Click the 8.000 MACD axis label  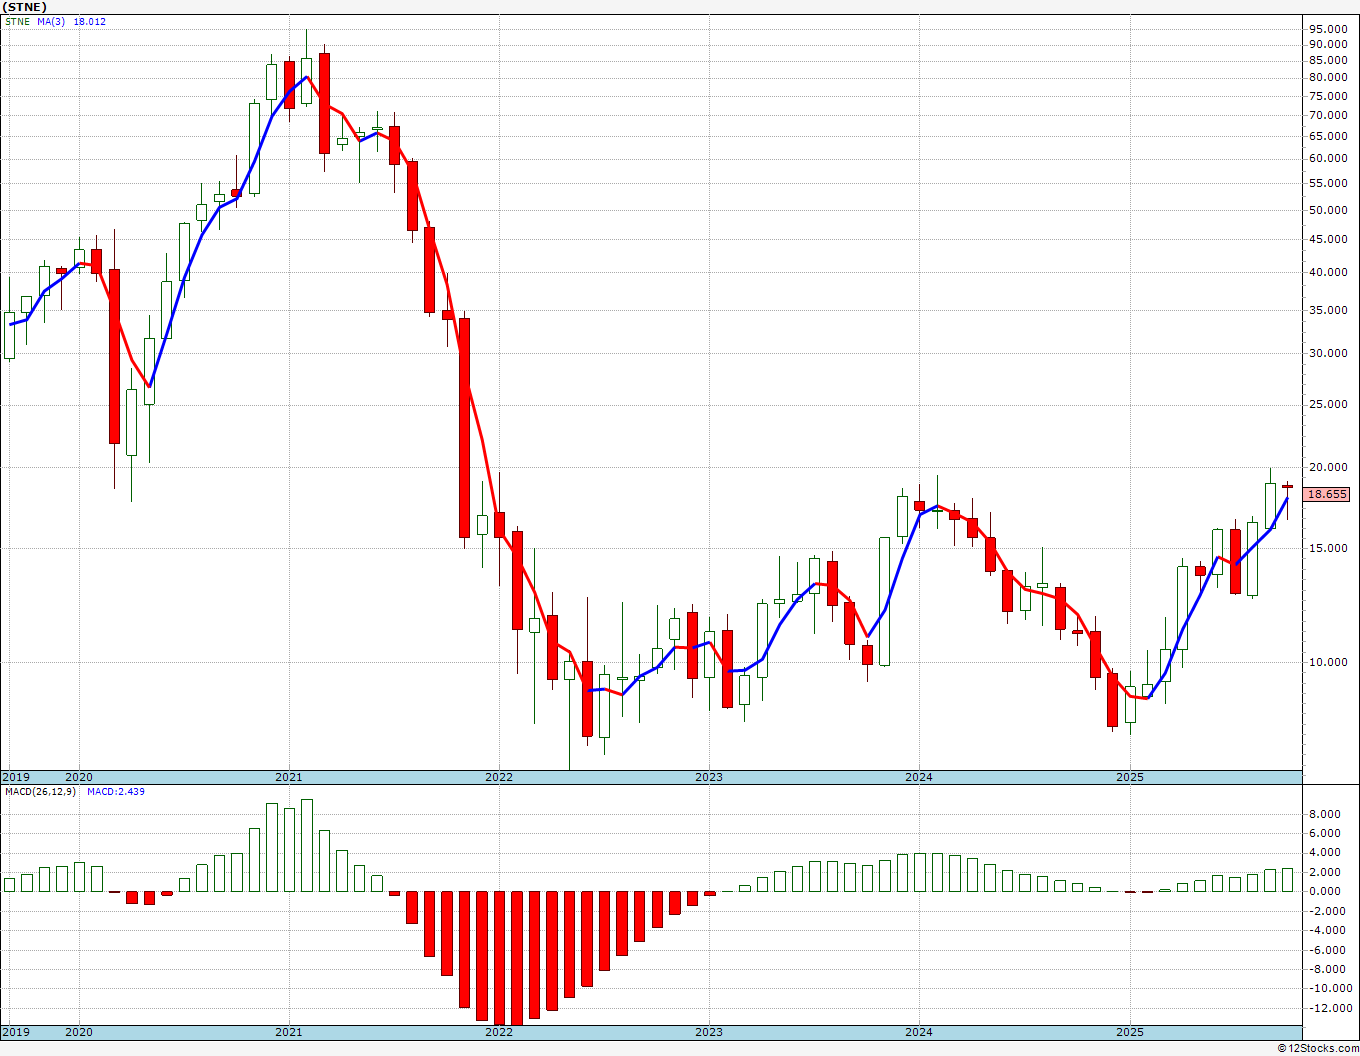[x=1327, y=814]
